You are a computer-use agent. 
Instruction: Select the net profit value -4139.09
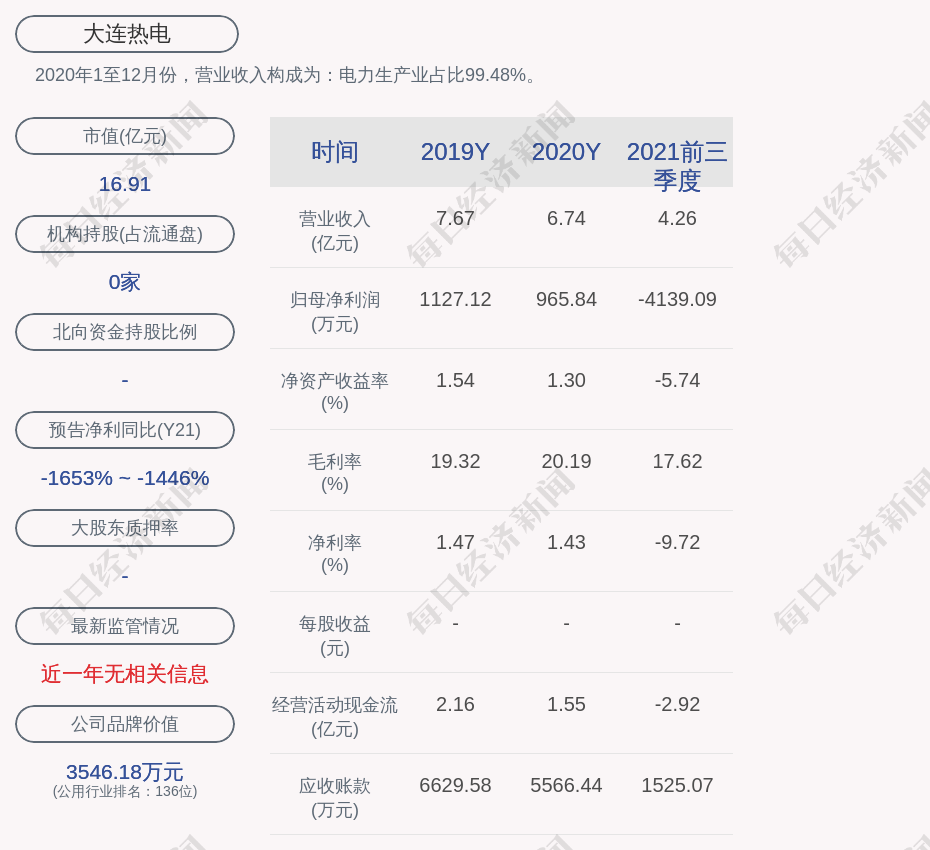pos(677,299)
